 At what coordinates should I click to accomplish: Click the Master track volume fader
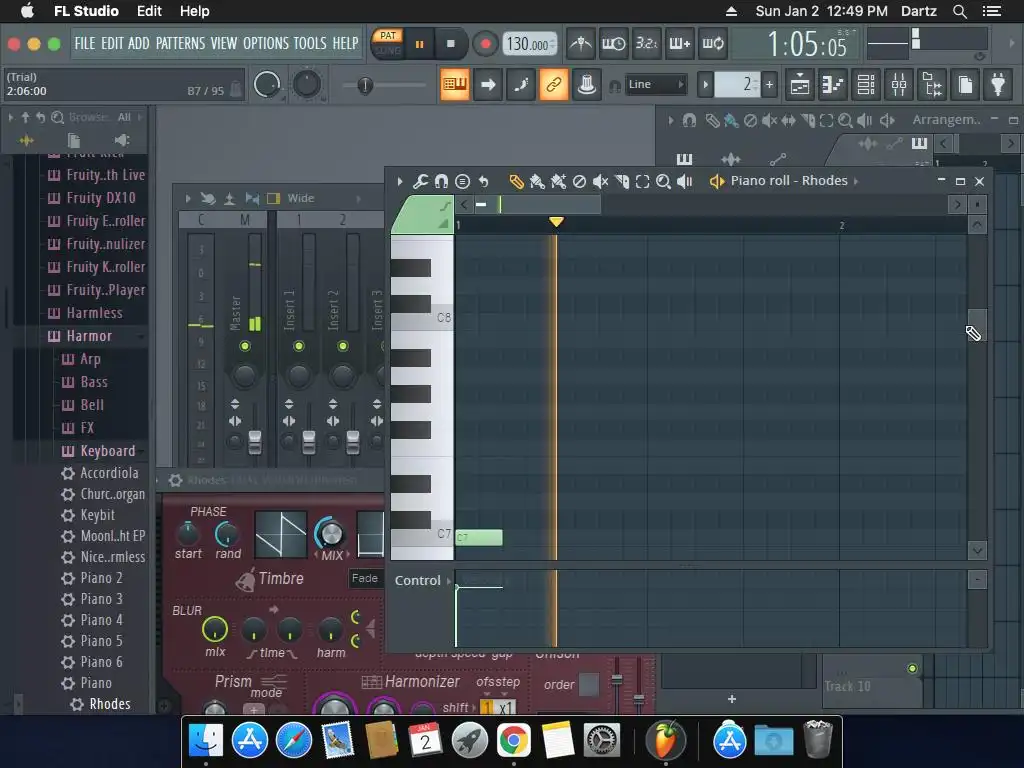(x=255, y=443)
